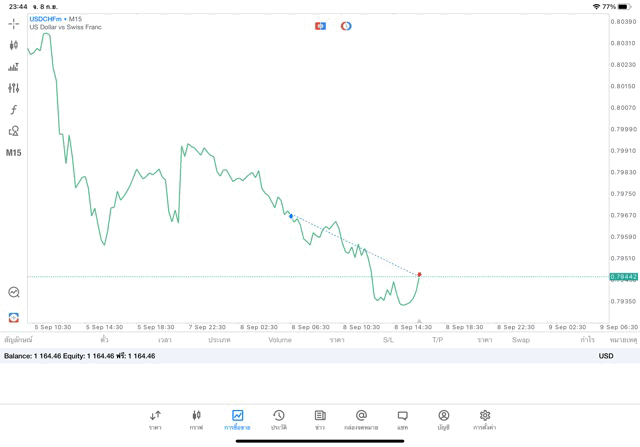The height and width of the screenshot is (447, 640).
Task: Open the chart type candlestick icon
Action: (14, 45)
